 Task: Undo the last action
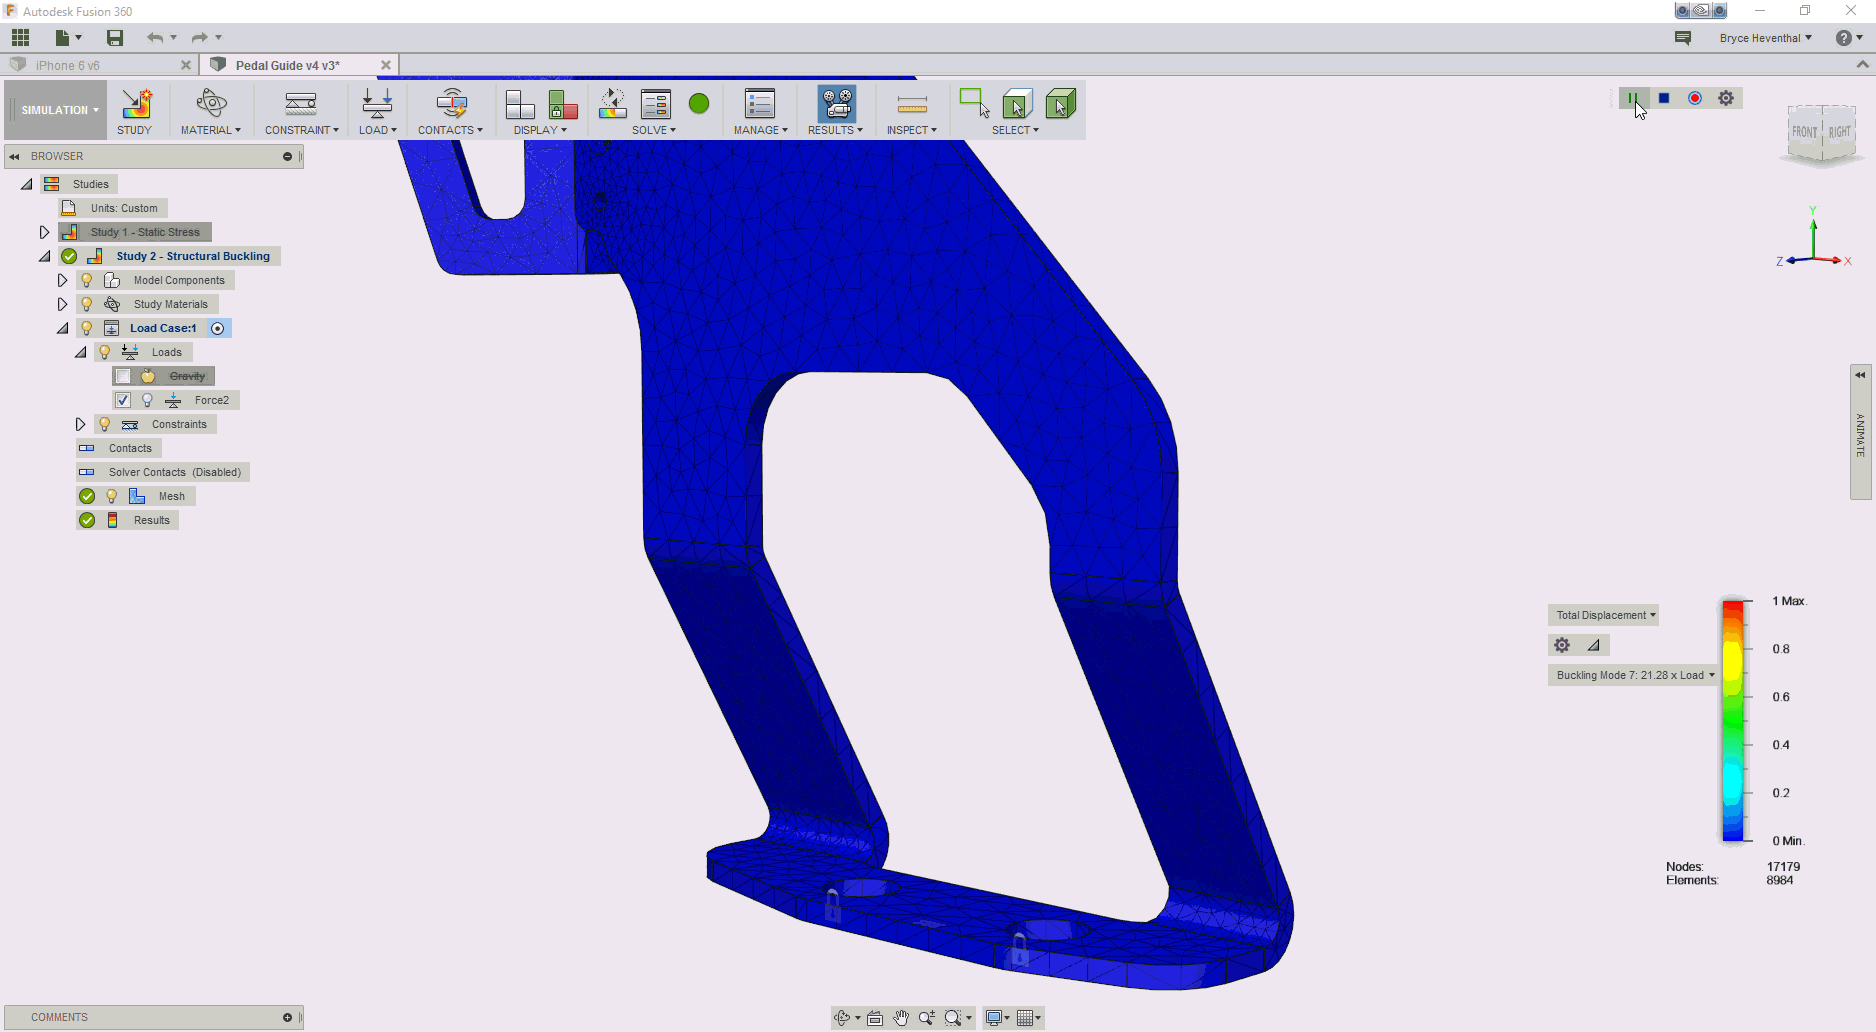click(x=155, y=38)
